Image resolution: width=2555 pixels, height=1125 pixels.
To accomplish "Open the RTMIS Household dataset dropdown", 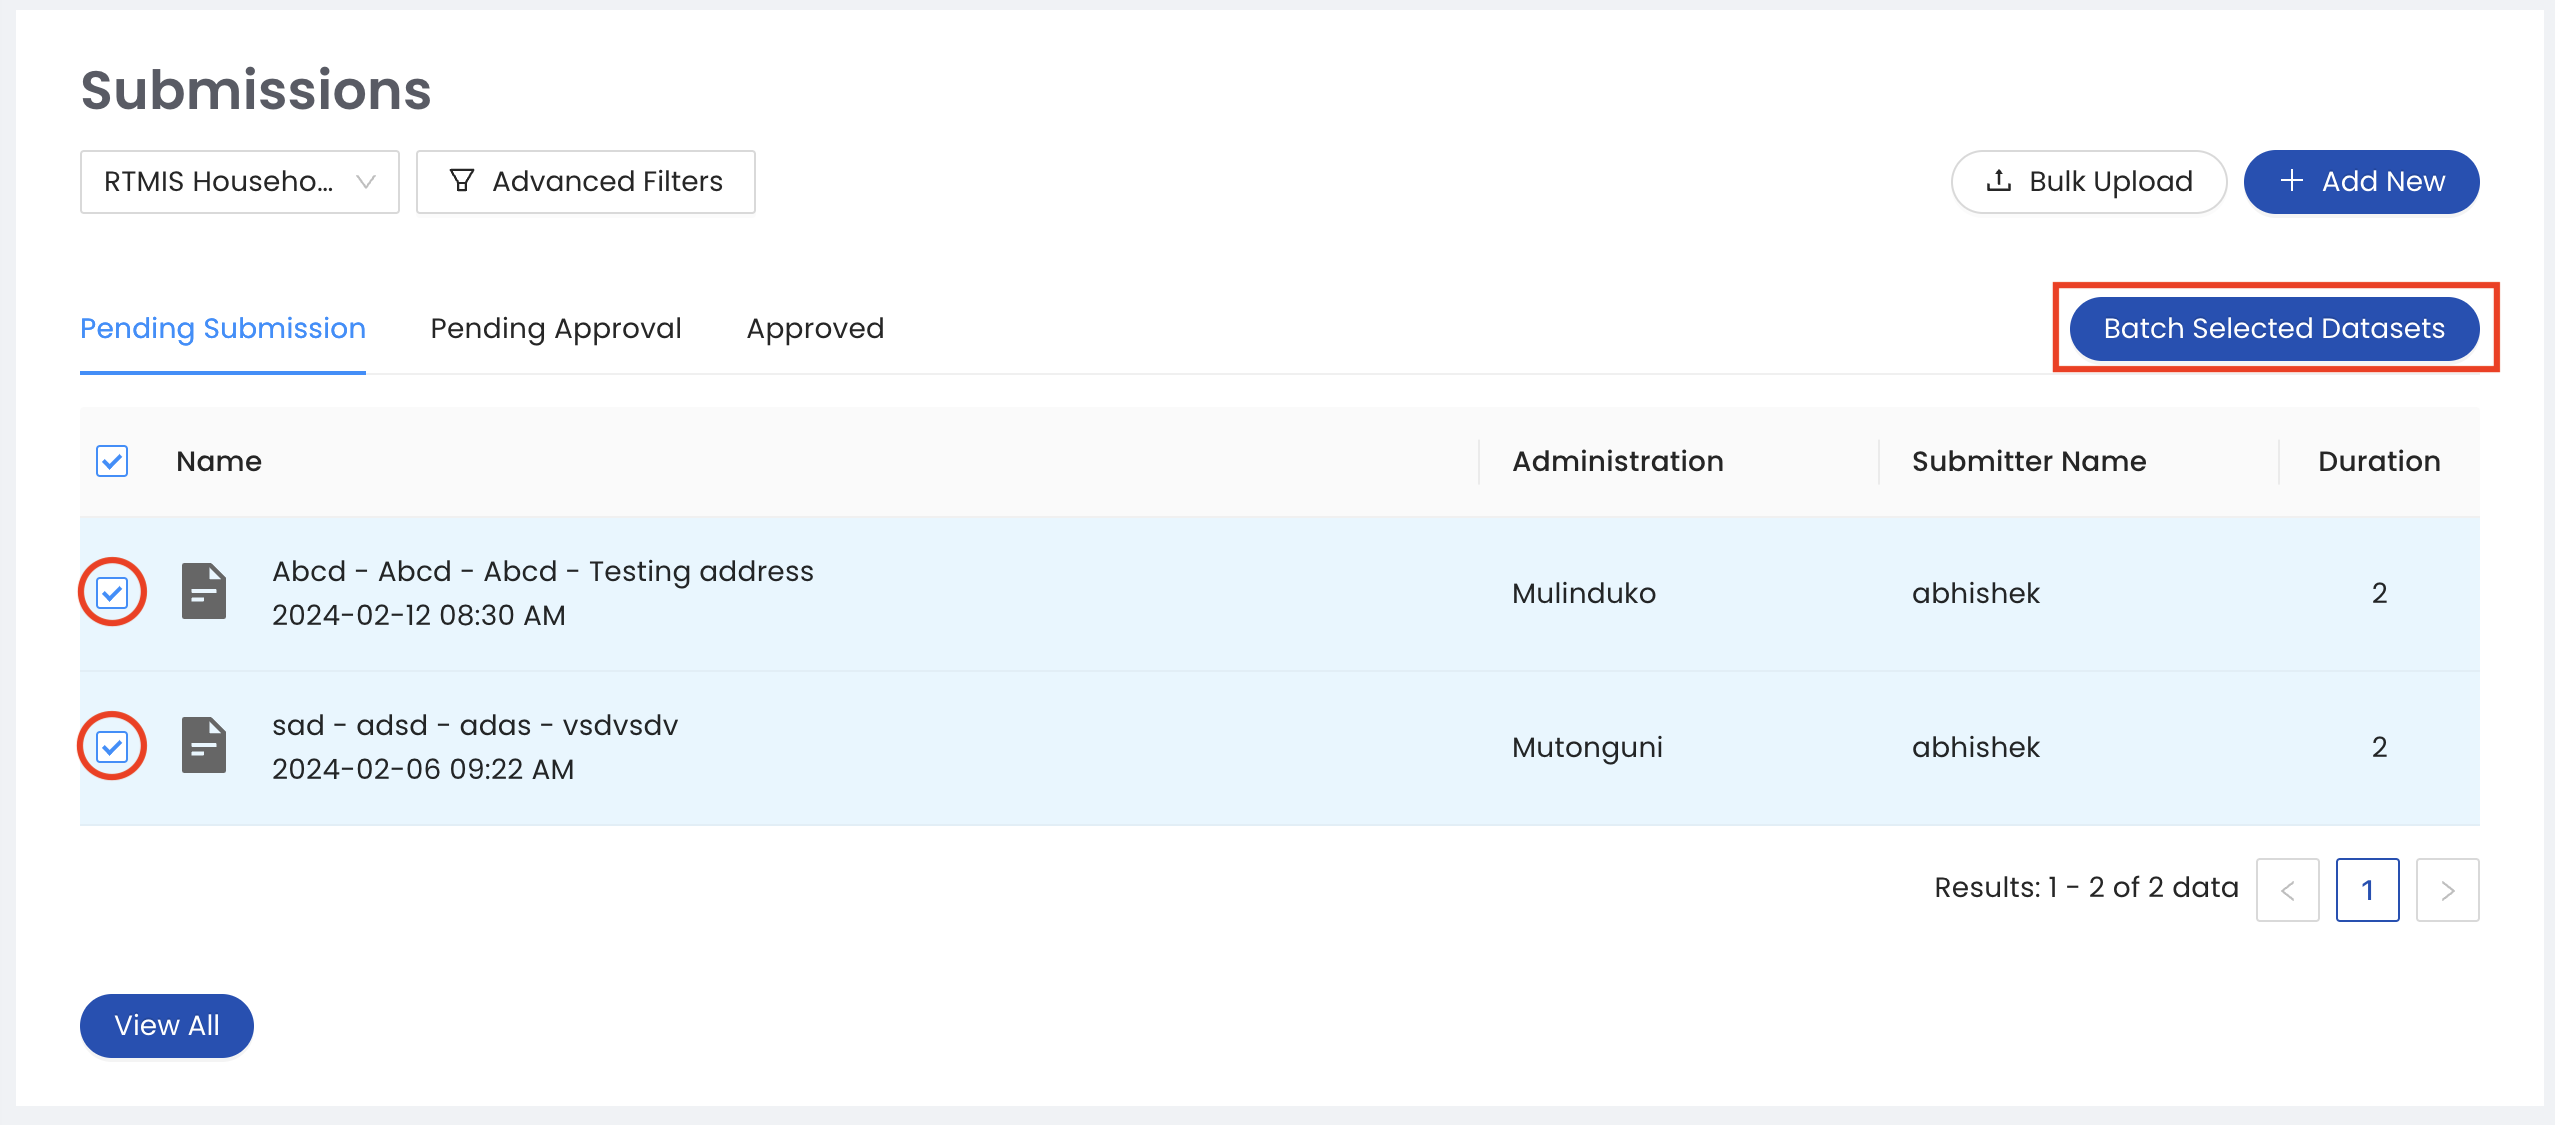I will point(239,181).
